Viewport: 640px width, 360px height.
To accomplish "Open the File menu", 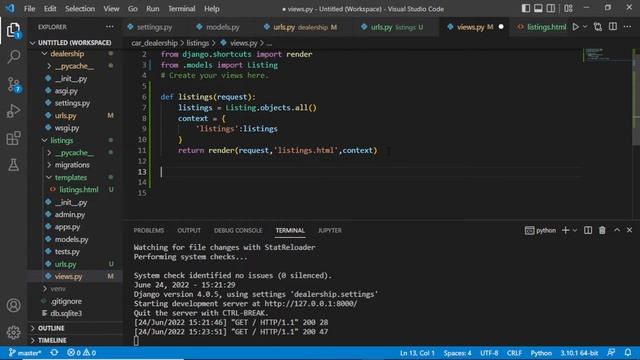I will [x=29, y=9].
